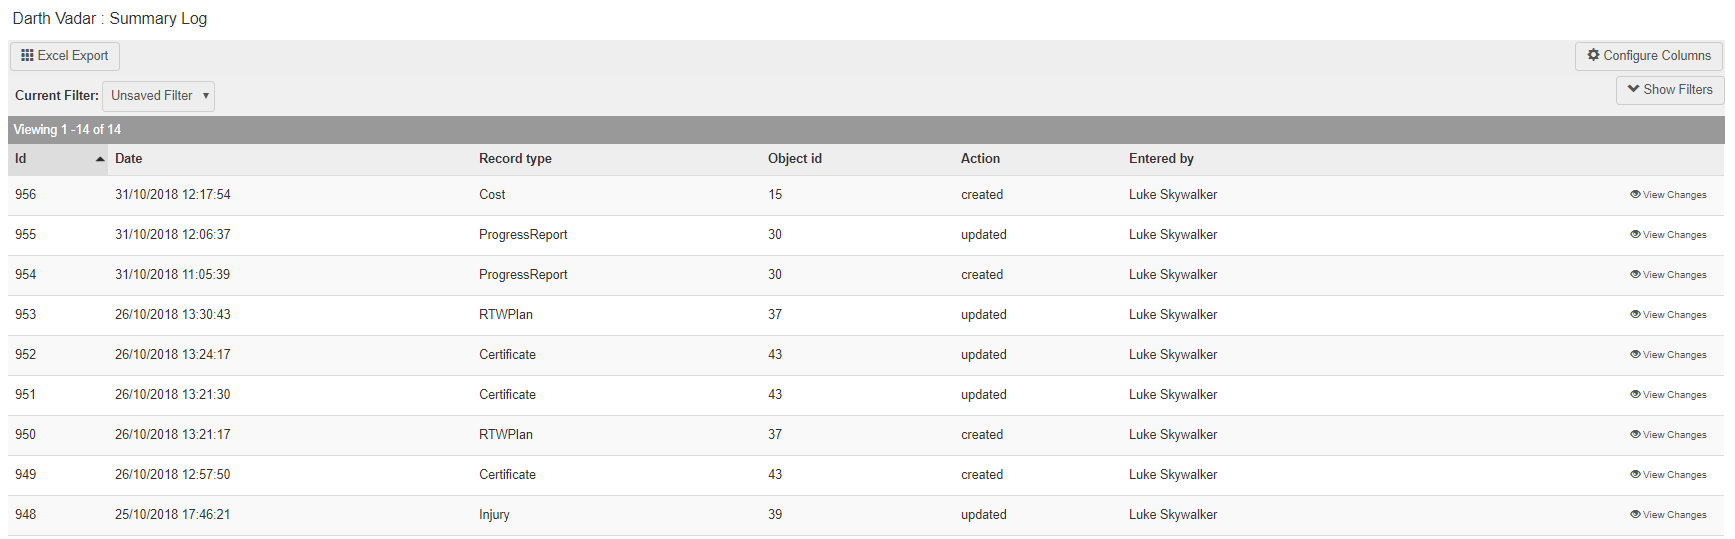Image resolution: width=1735 pixels, height=539 pixels.
Task: Sort by Object id column header
Action: coord(795,159)
